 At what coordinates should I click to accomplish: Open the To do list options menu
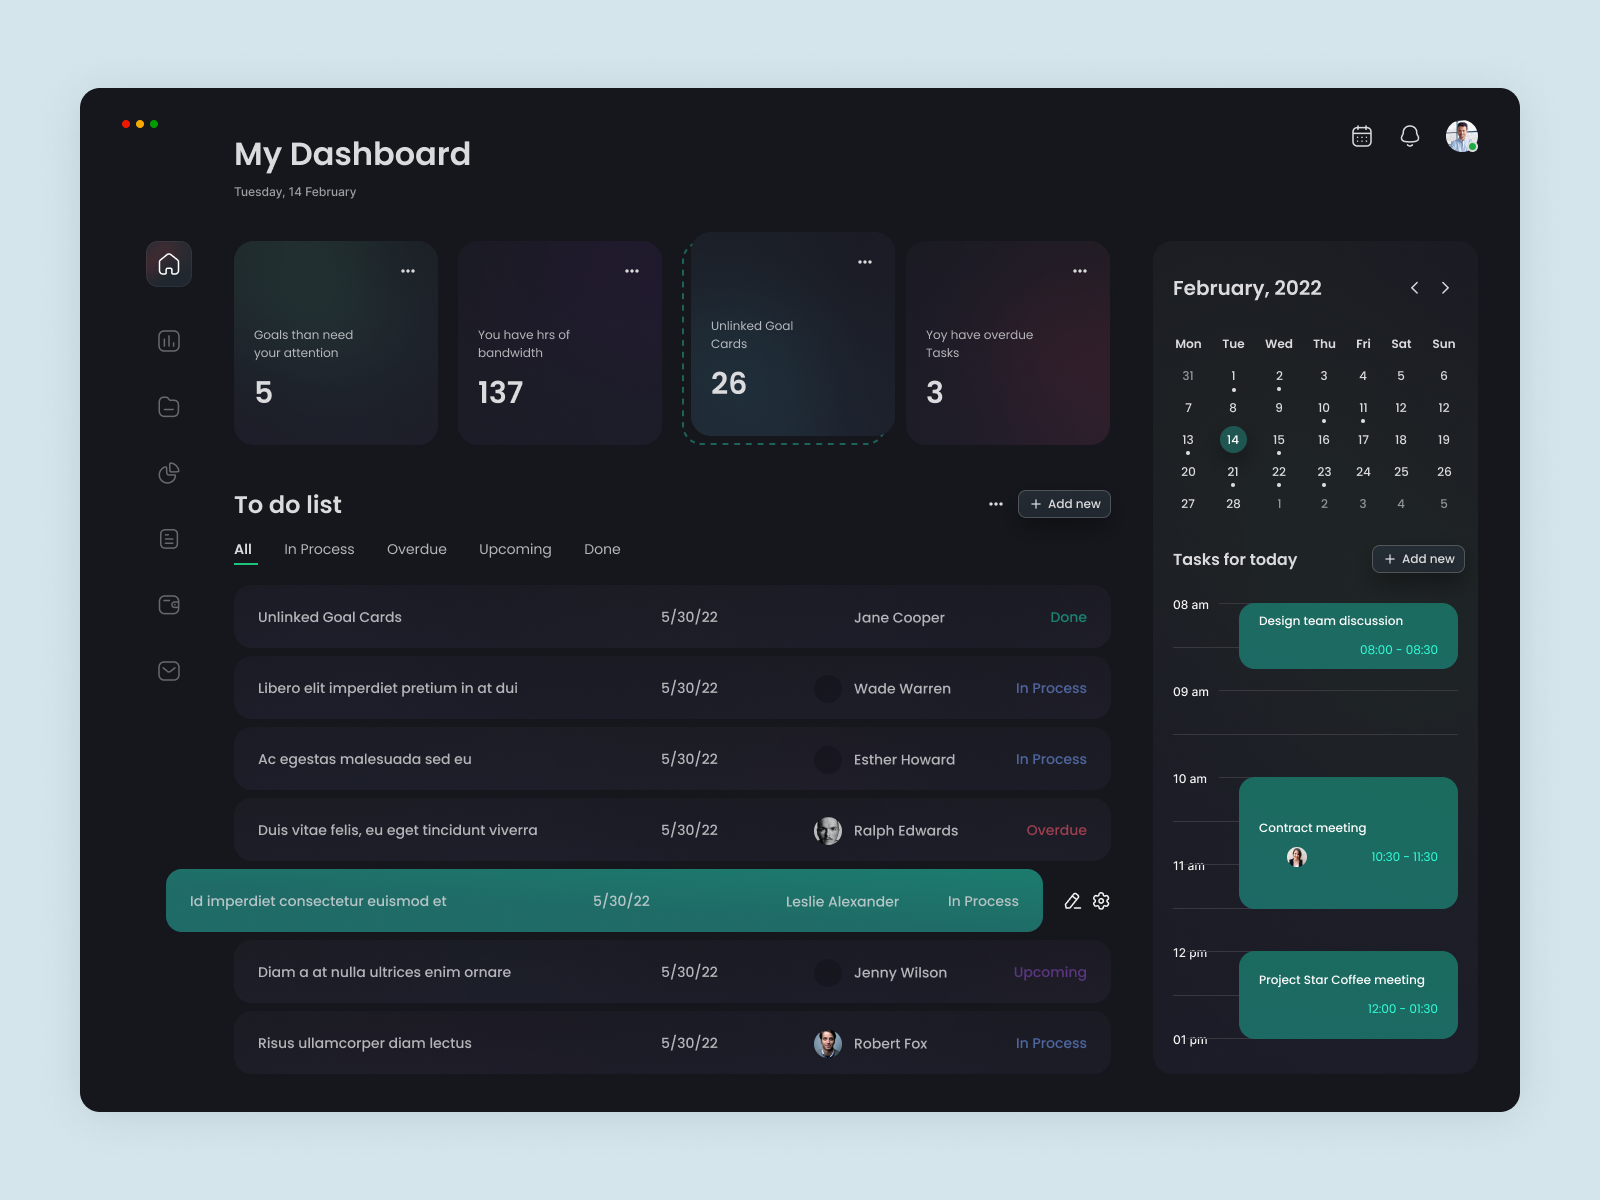tap(995, 504)
